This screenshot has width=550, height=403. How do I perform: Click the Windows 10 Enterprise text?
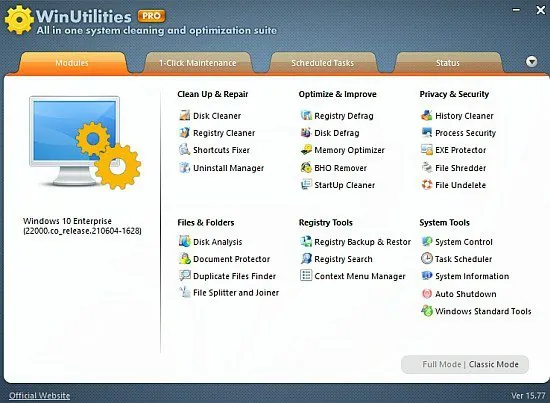pyautogui.click(x=67, y=221)
